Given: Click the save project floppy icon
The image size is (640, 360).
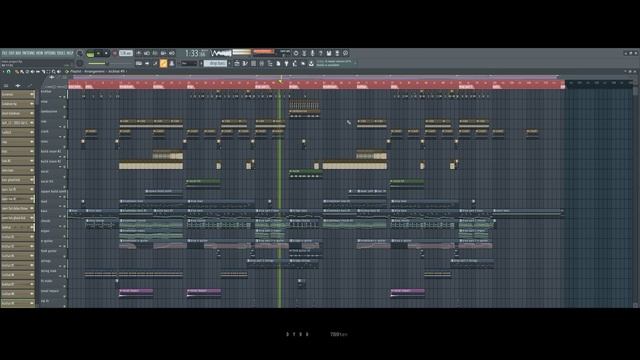Looking at the screenshot, I should click(329, 53).
